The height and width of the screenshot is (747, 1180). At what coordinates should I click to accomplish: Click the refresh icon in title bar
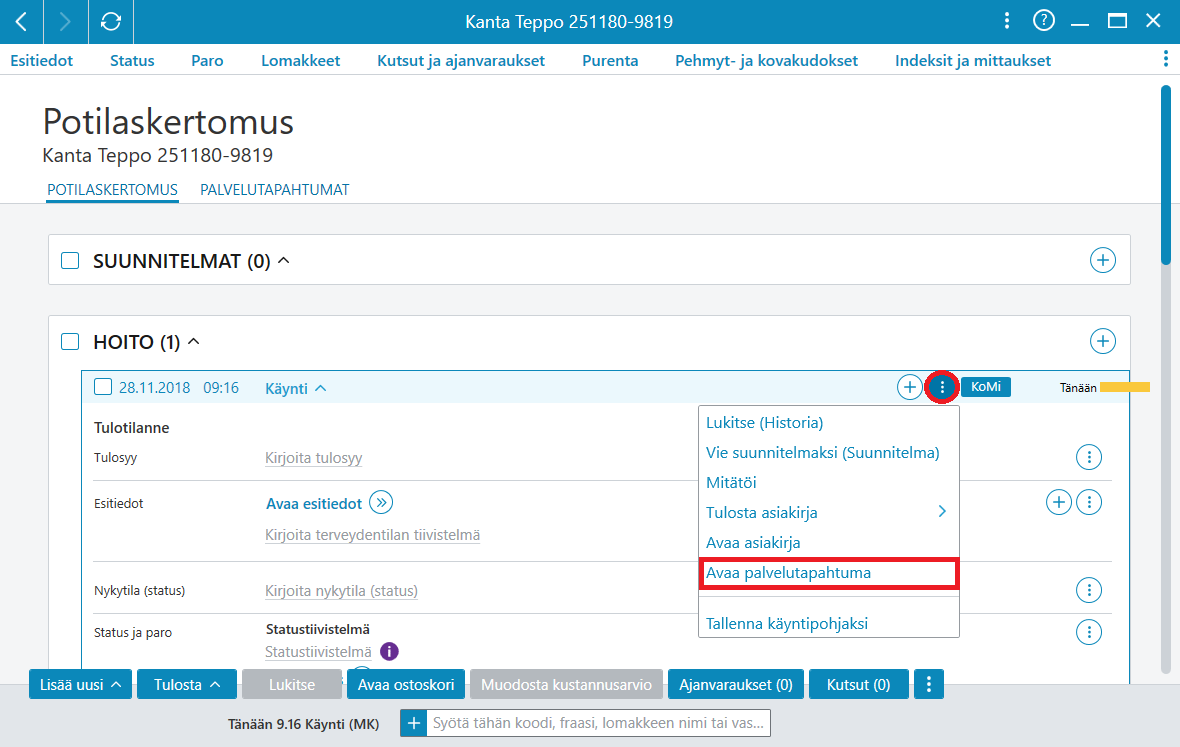[x=111, y=22]
